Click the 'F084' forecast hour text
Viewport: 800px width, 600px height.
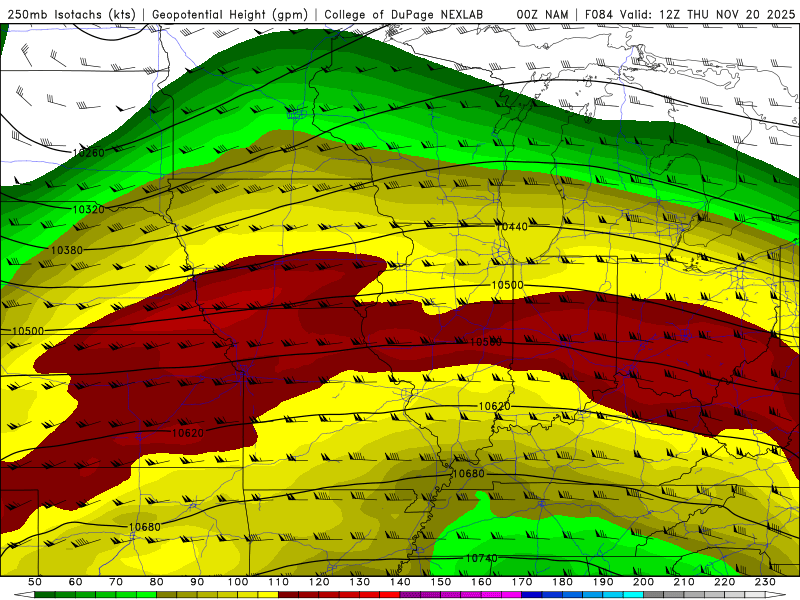pyautogui.click(x=598, y=15)
